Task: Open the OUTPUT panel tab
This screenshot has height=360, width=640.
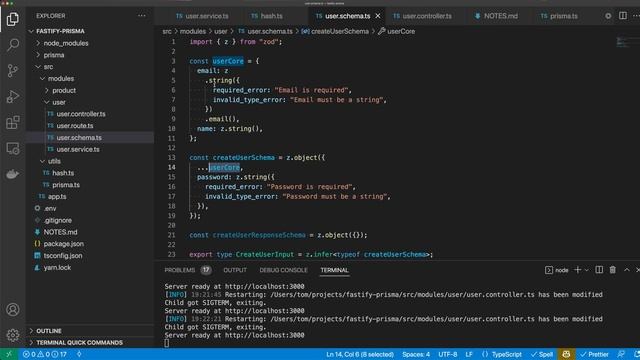Action: [235, 270]
